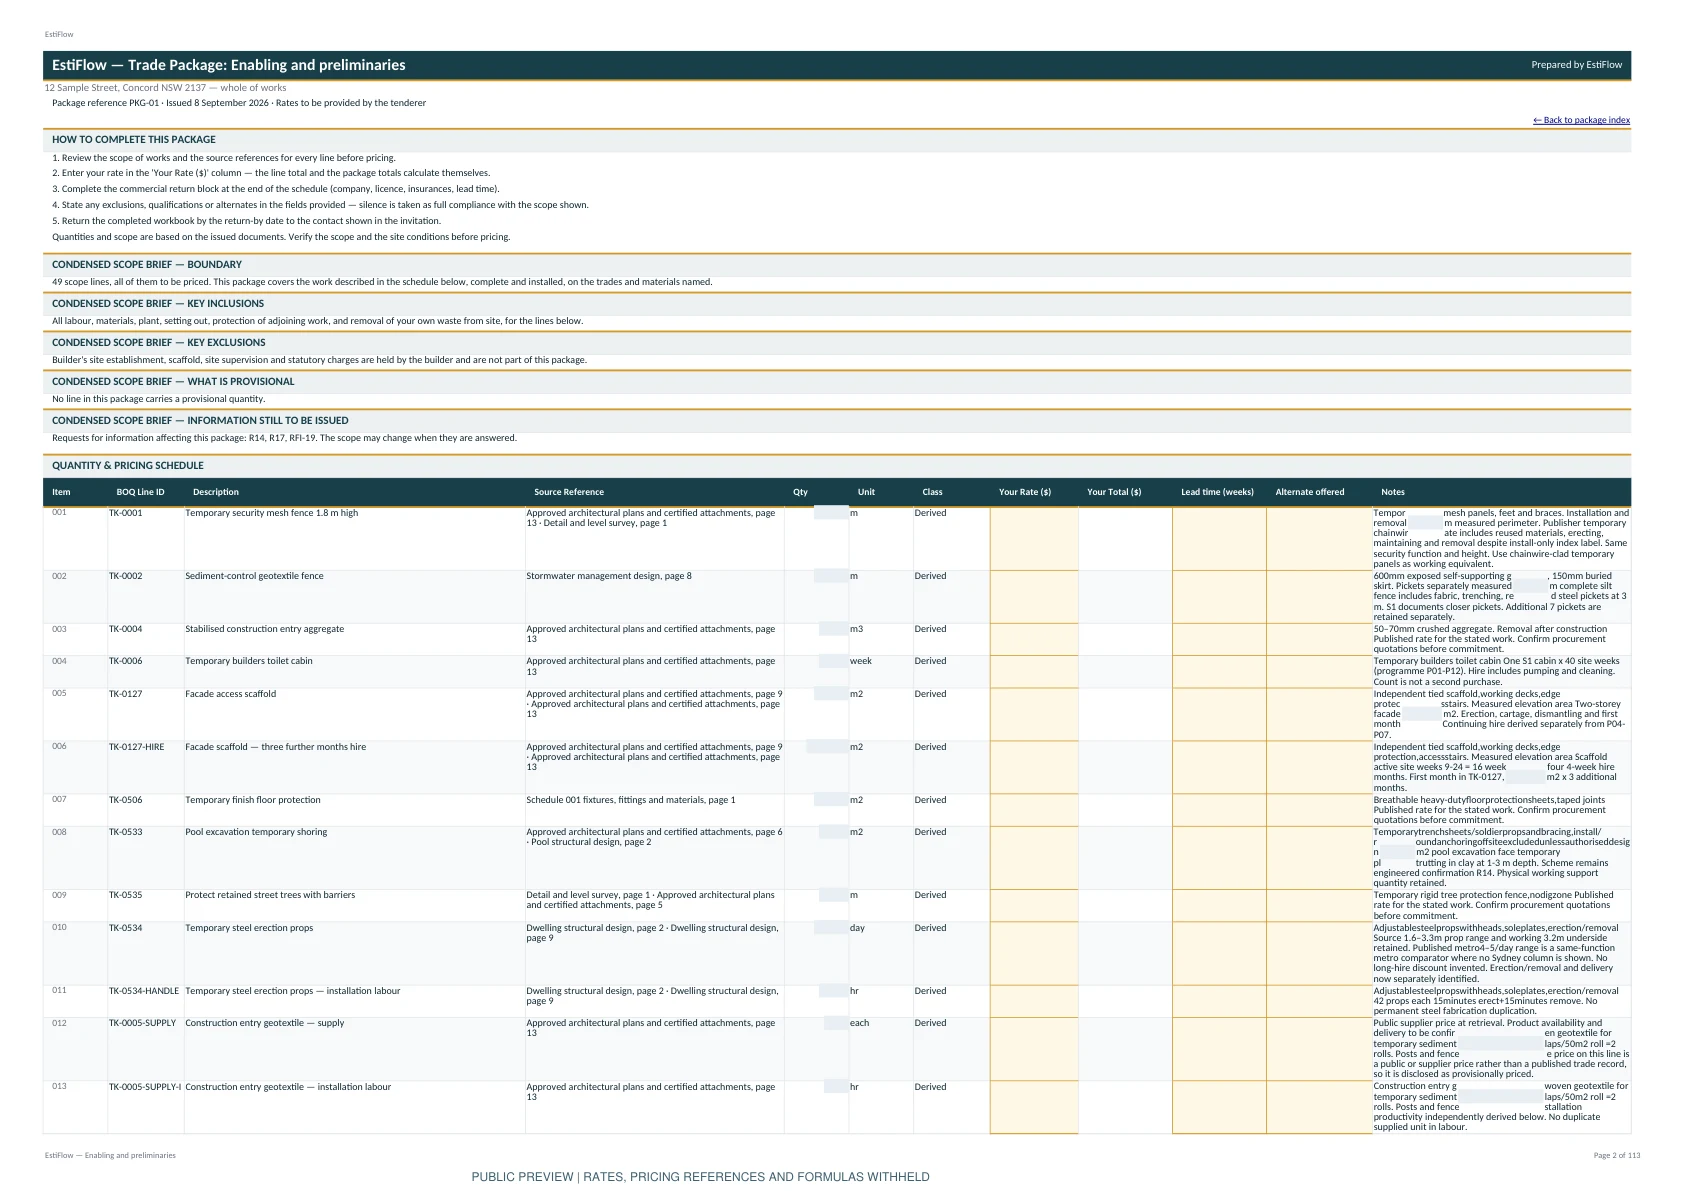Click 'Package reference PKG-01' issue line
Viewport: 1684px width, 1191px height.
click(x=239, y=103)
